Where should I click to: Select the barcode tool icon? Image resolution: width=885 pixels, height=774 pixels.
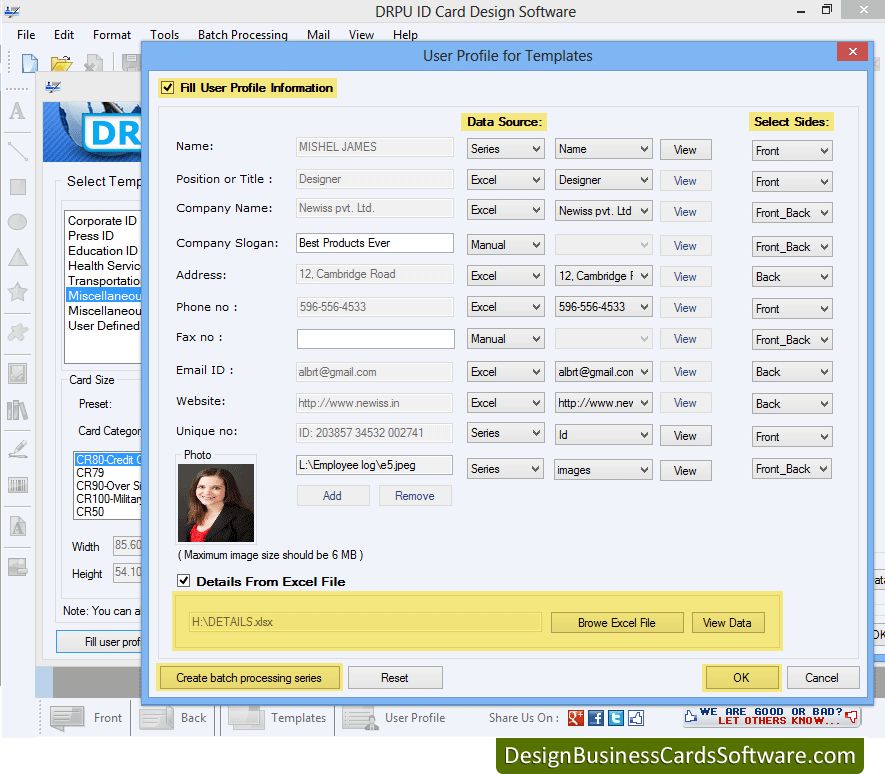coord(17,484)
